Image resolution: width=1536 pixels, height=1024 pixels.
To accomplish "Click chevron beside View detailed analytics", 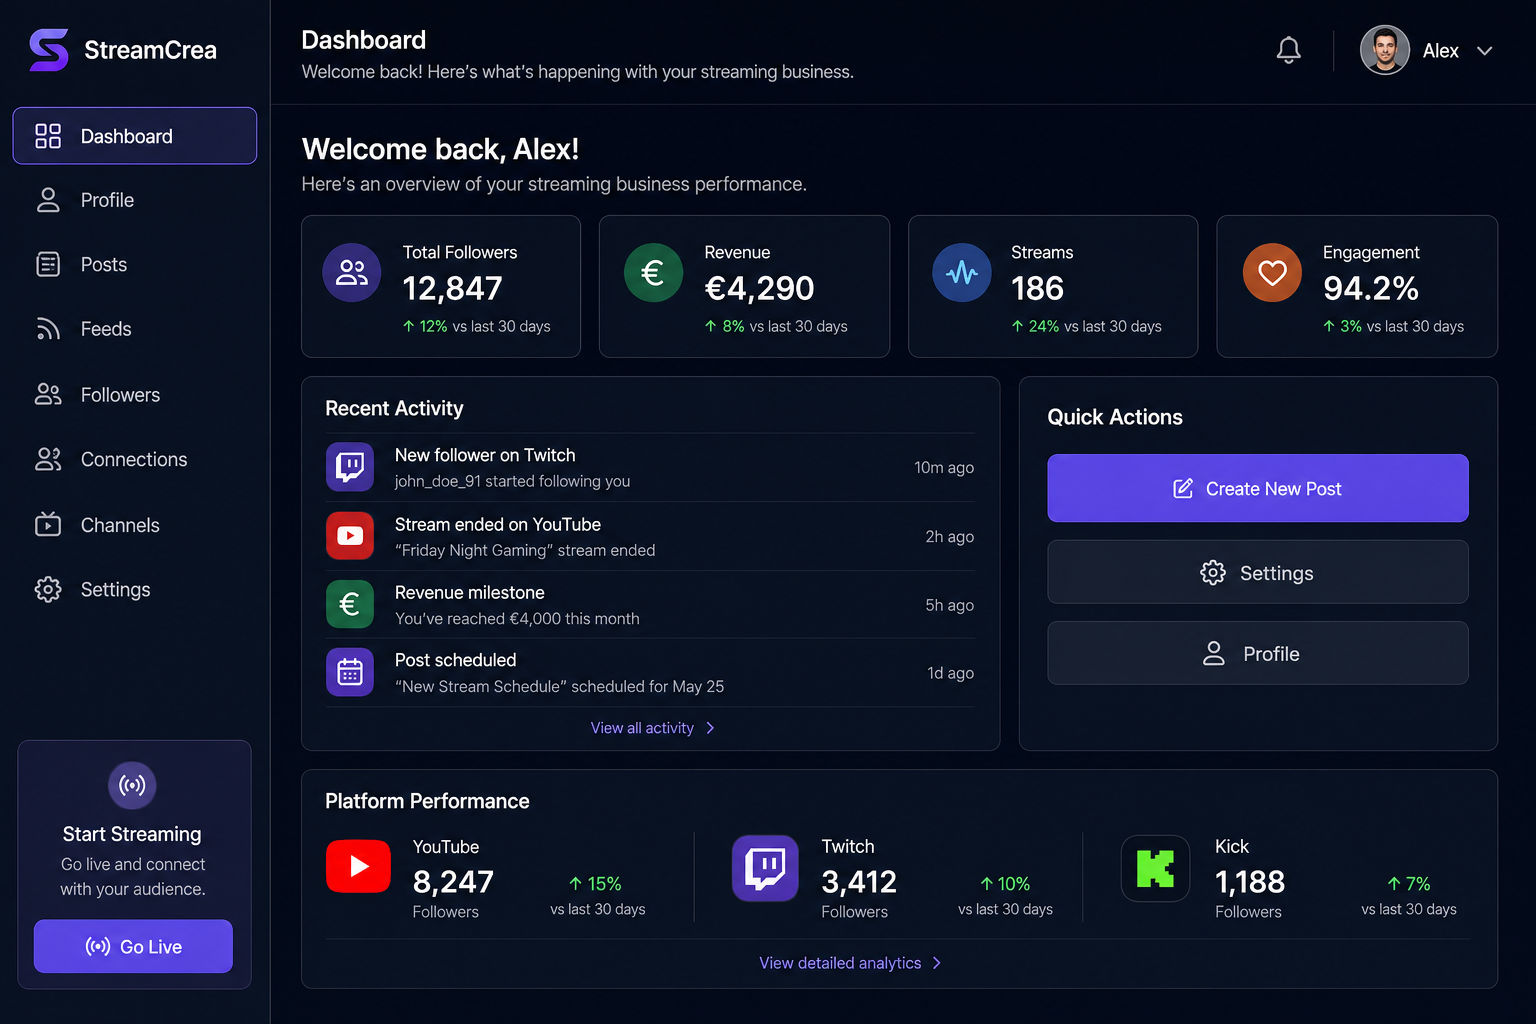I will (x=937, y=963).
